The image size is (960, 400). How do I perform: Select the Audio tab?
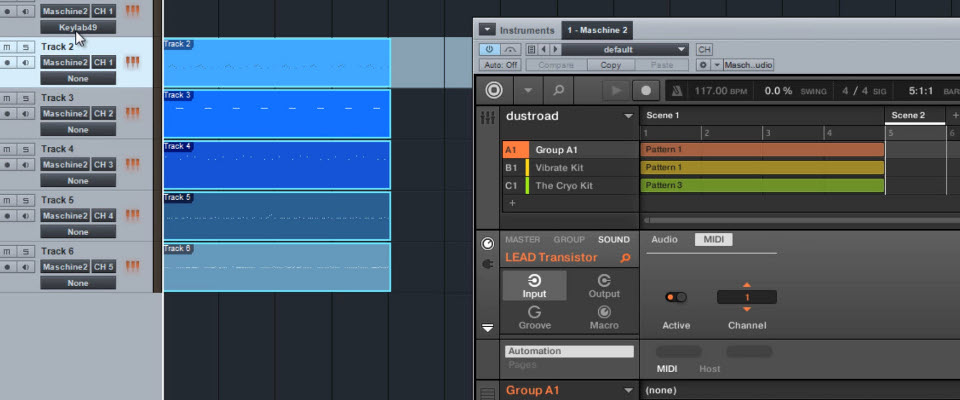point(664,240)
